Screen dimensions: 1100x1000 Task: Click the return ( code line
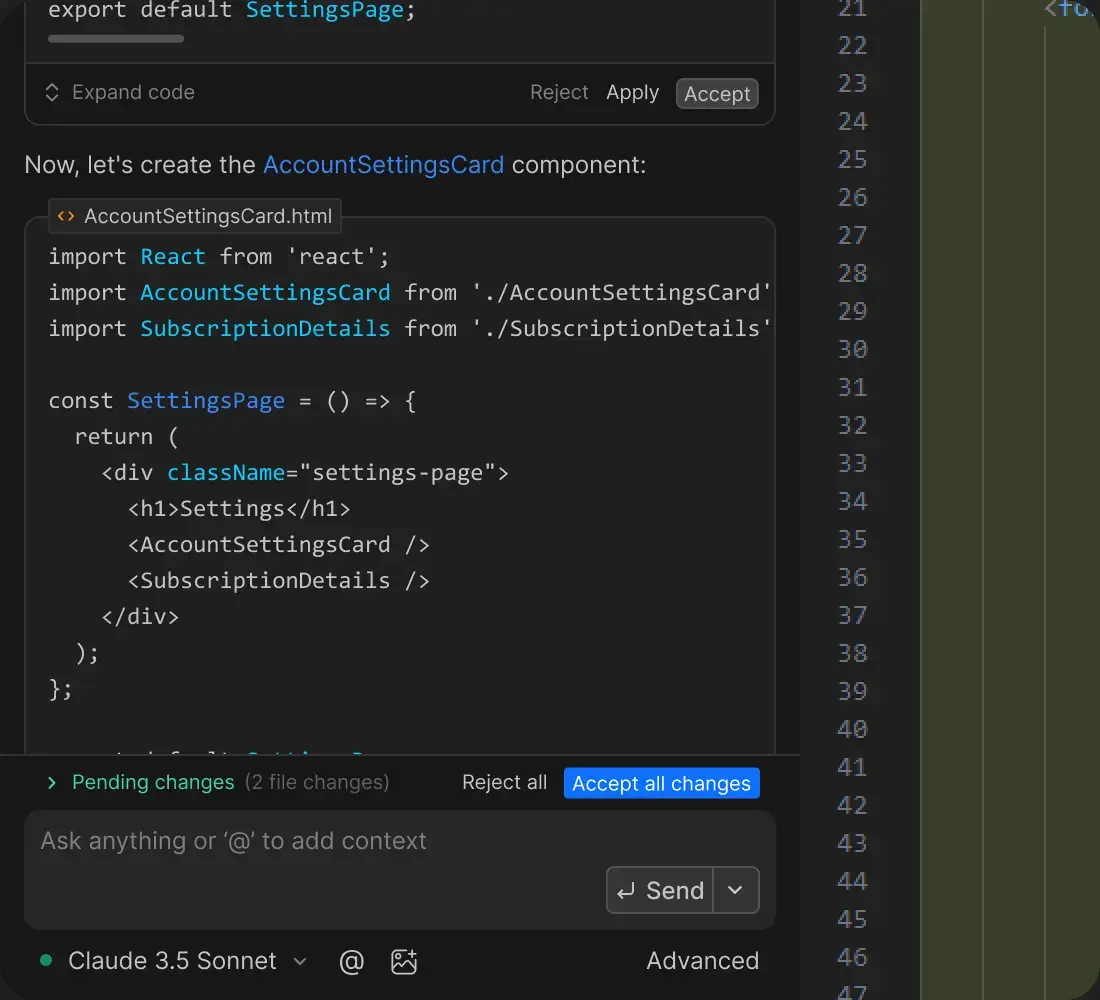coord(126,437)
